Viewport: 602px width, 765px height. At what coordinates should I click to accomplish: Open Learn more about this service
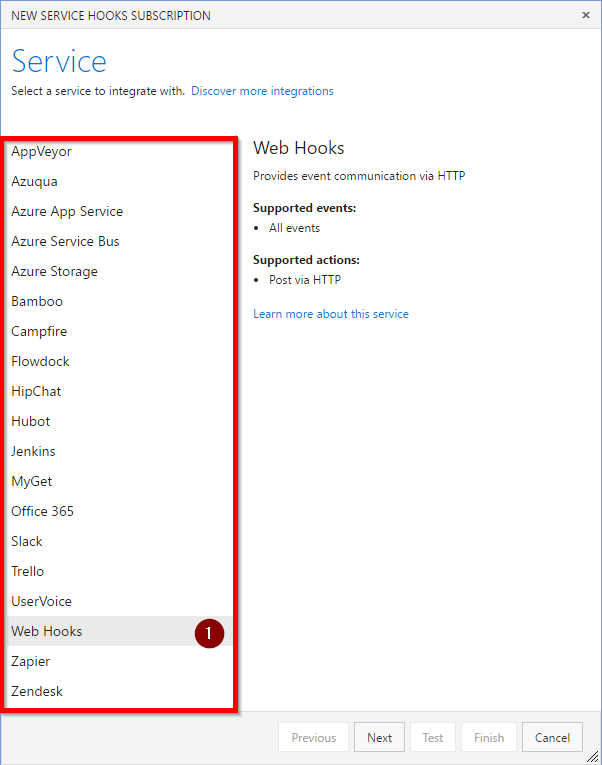(x=331, y=314)
